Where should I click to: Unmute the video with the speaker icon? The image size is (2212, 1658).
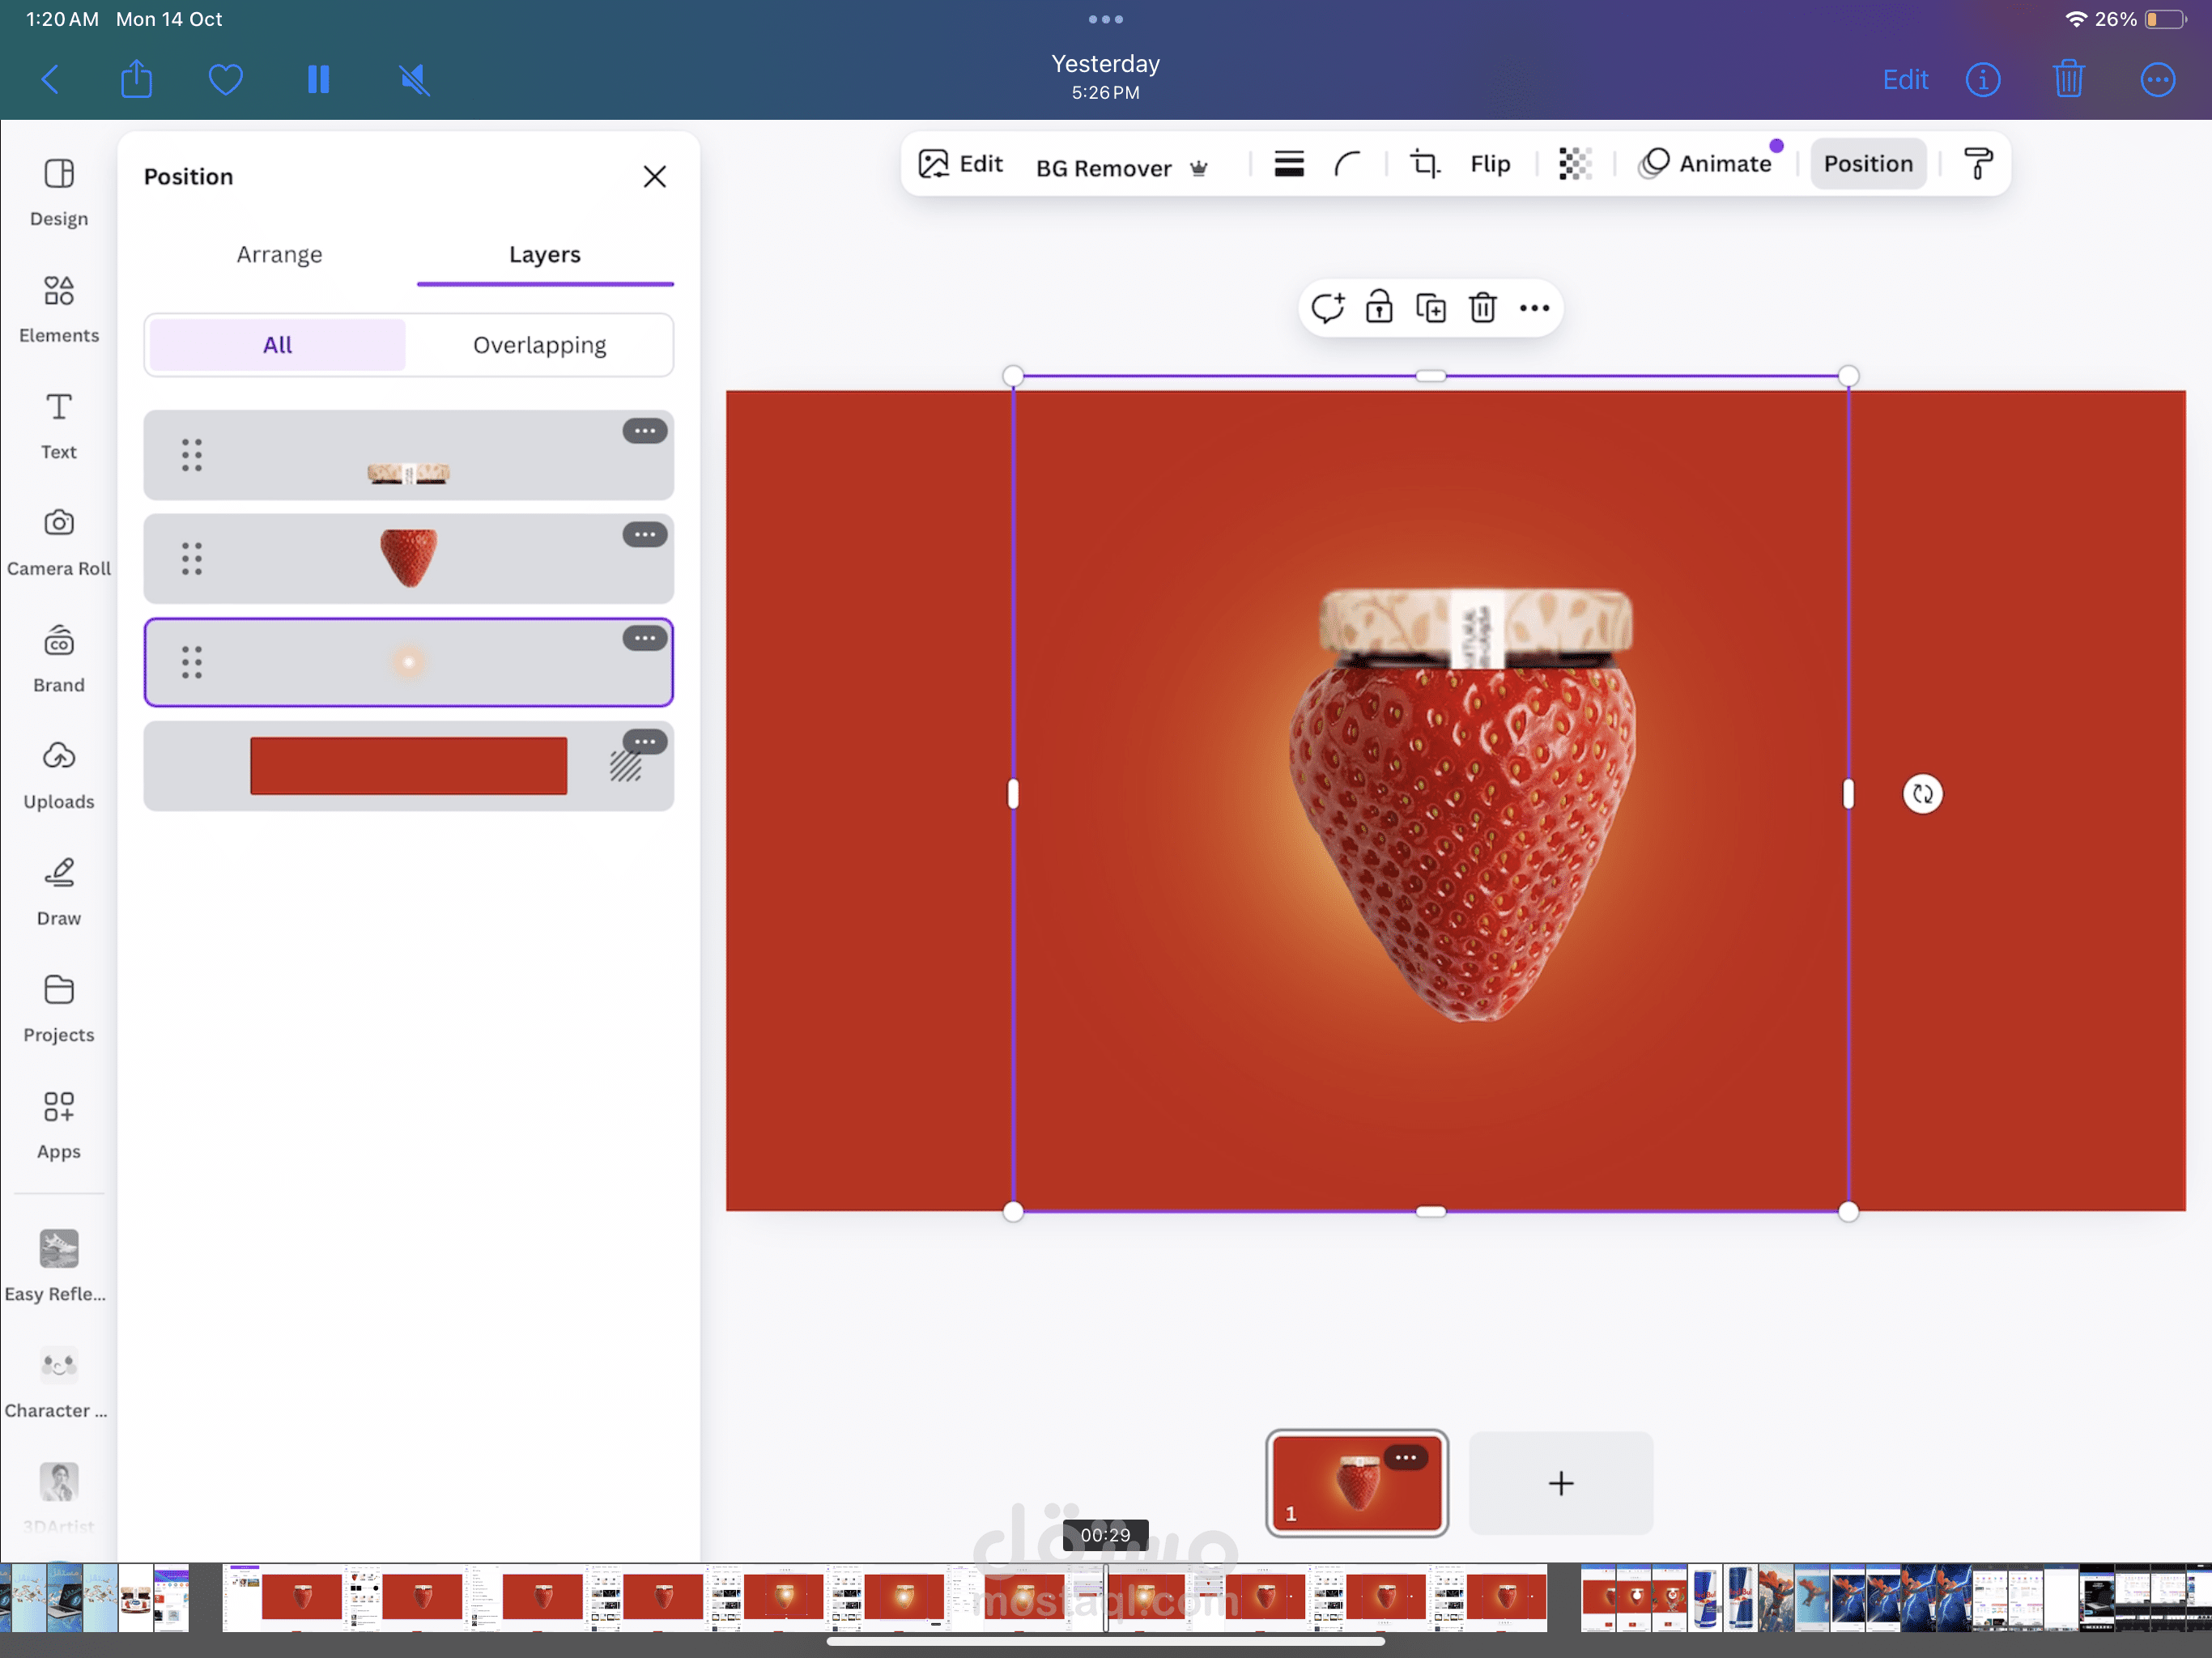[414, 80]
